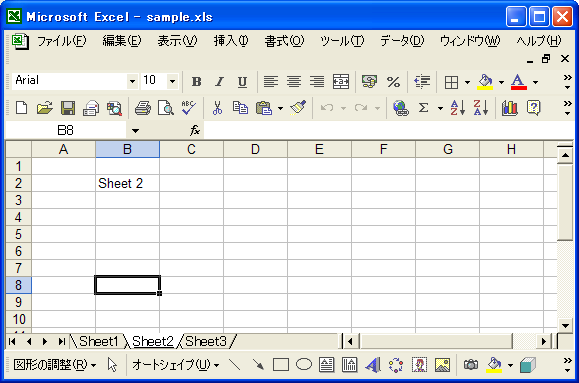
Task: Select the Arrow drawing tool
Action: pos(258,365)
